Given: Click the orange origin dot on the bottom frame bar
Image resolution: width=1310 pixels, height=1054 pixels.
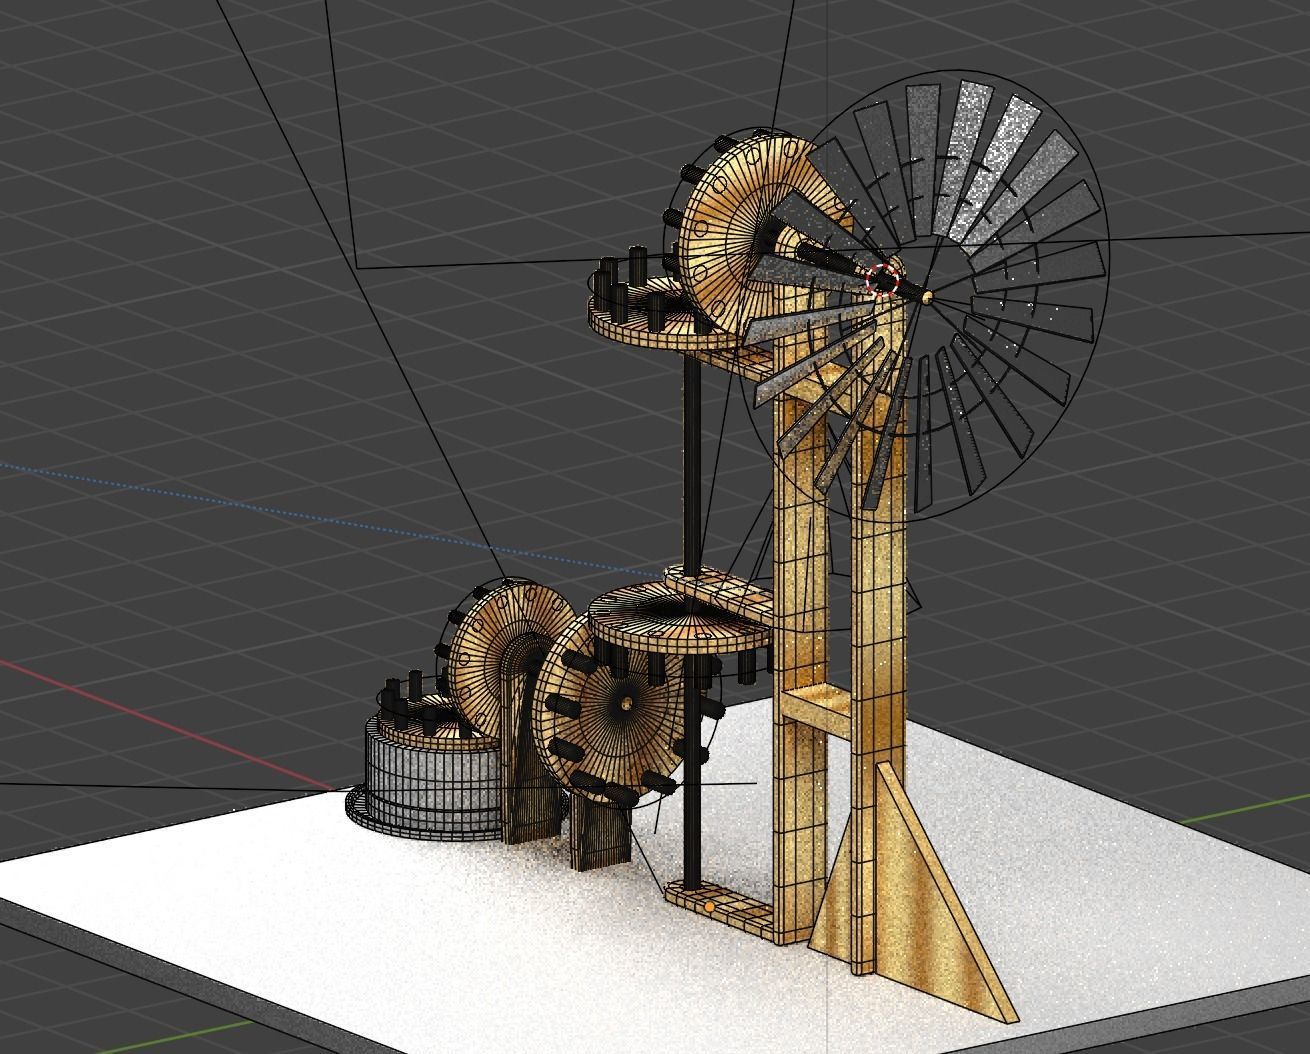Looking at the screenshot, I should pos(709,907).
